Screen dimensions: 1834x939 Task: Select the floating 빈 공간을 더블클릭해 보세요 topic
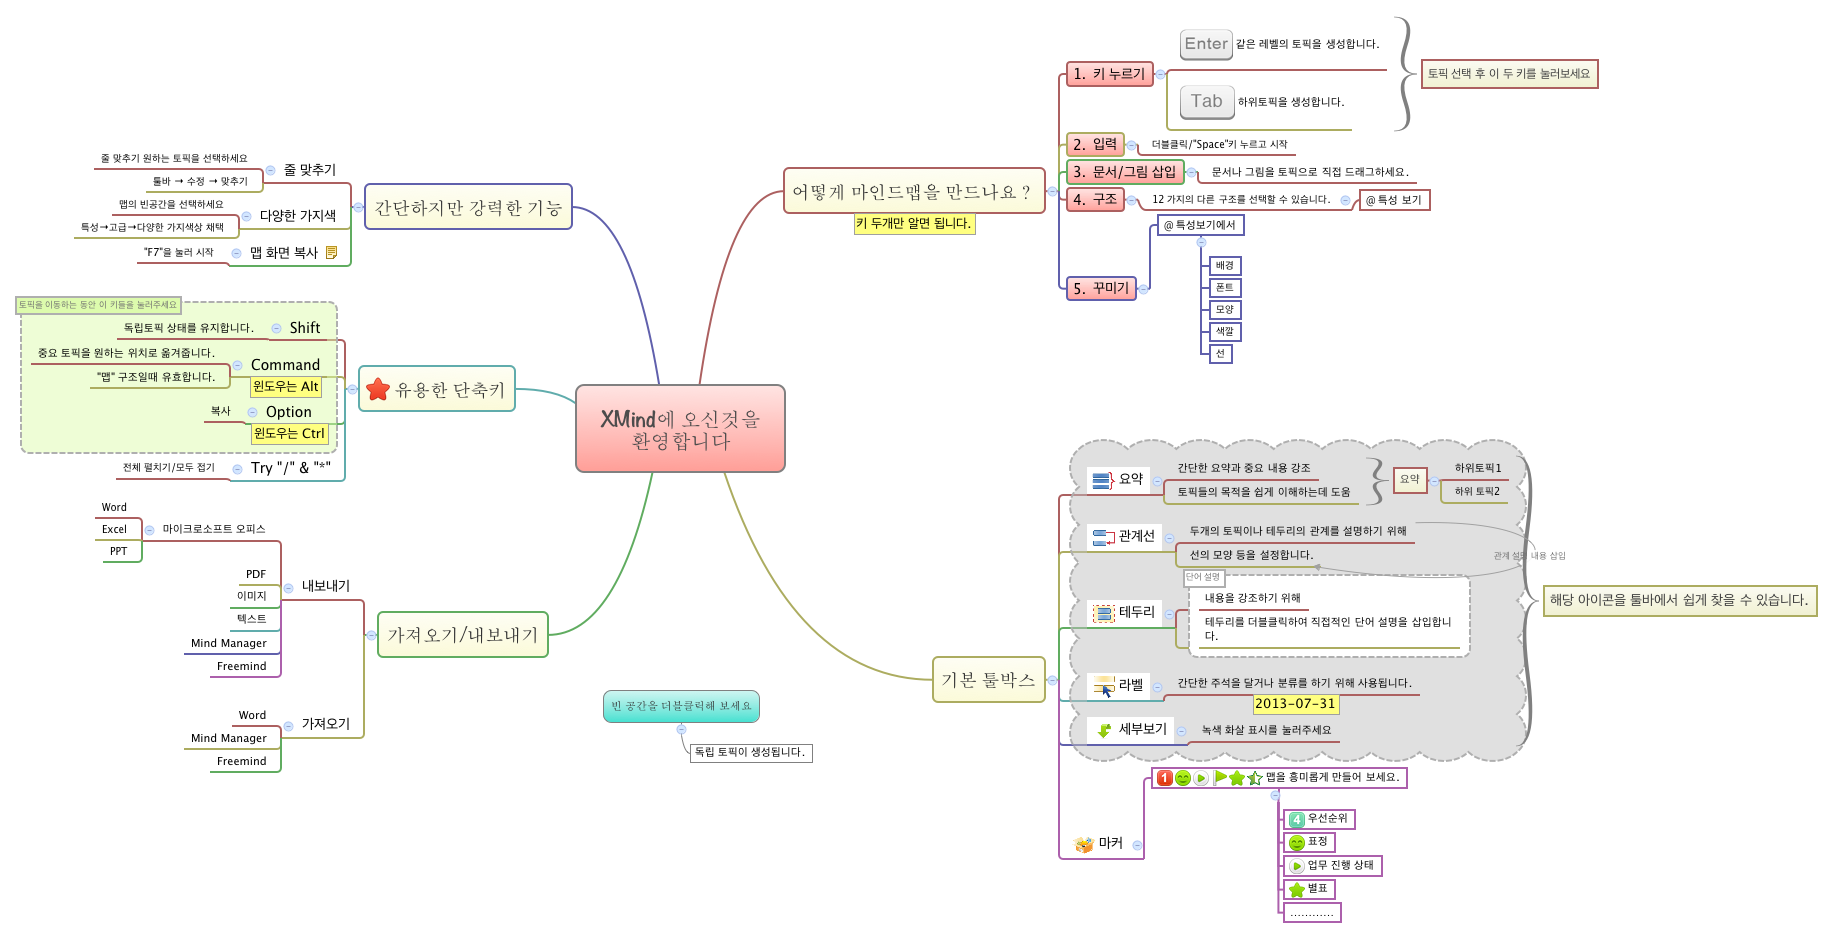click(681, 706)
